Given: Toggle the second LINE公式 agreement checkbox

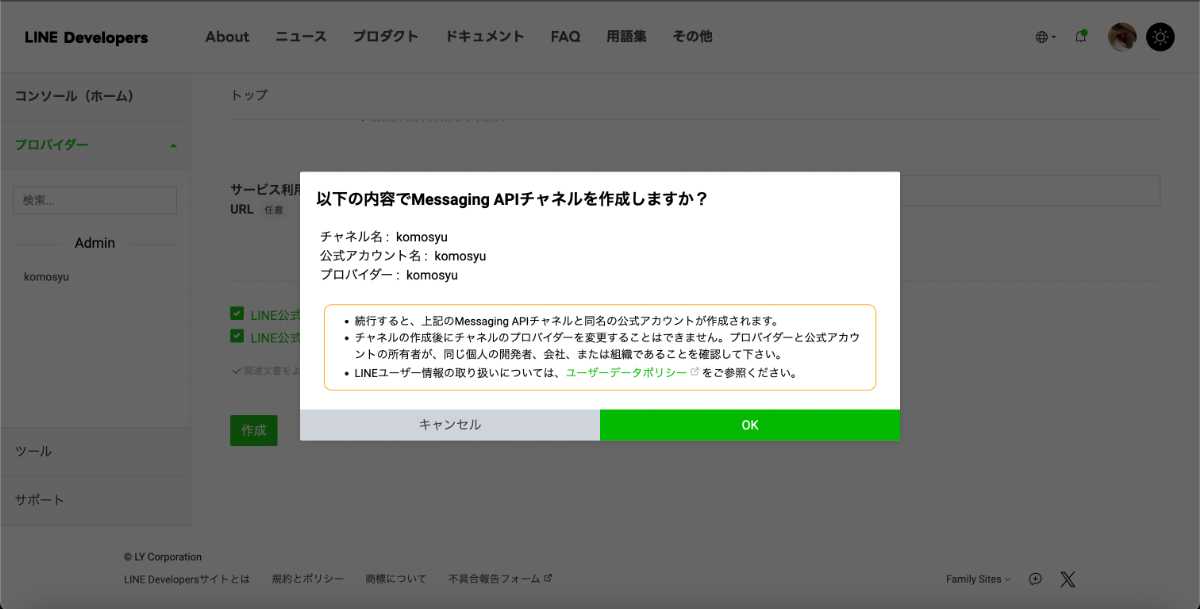Looking at the screenshot, I should (237, 336).
